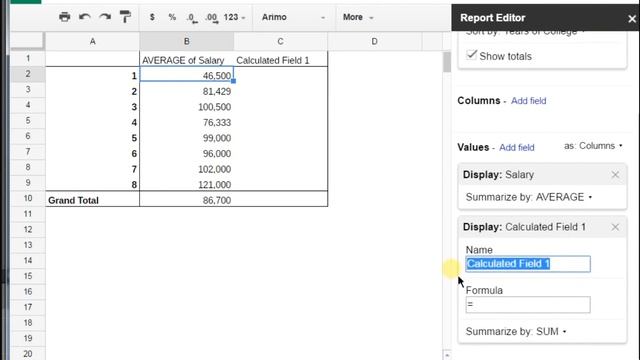The height and width of the screenshot is (360, 640).
Task: Click cell with value 76,333
Action: pyautogui.click(x=187, y=122)
